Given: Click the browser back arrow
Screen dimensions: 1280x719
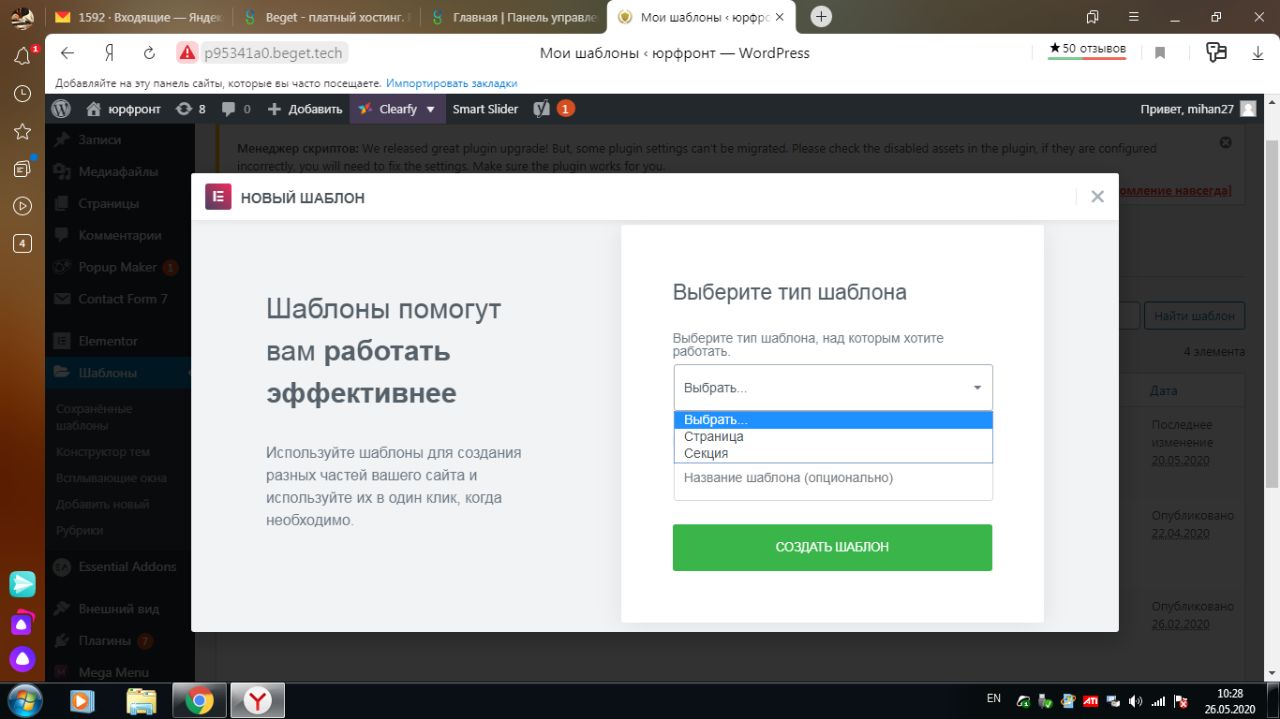Looking at the screenshot, I should (x=67, y=53).
